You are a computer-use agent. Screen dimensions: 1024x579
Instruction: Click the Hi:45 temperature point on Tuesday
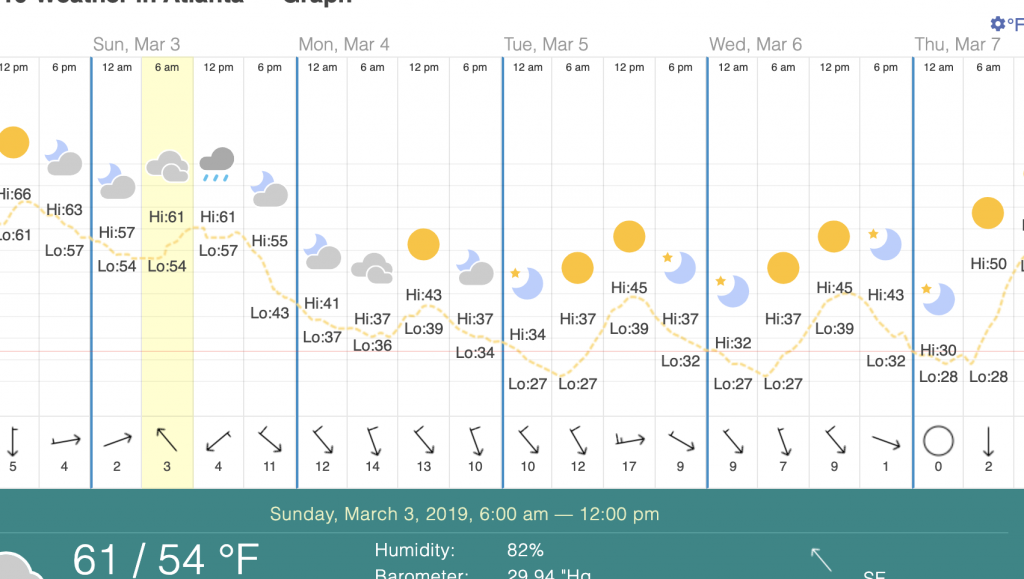(628, 289)
